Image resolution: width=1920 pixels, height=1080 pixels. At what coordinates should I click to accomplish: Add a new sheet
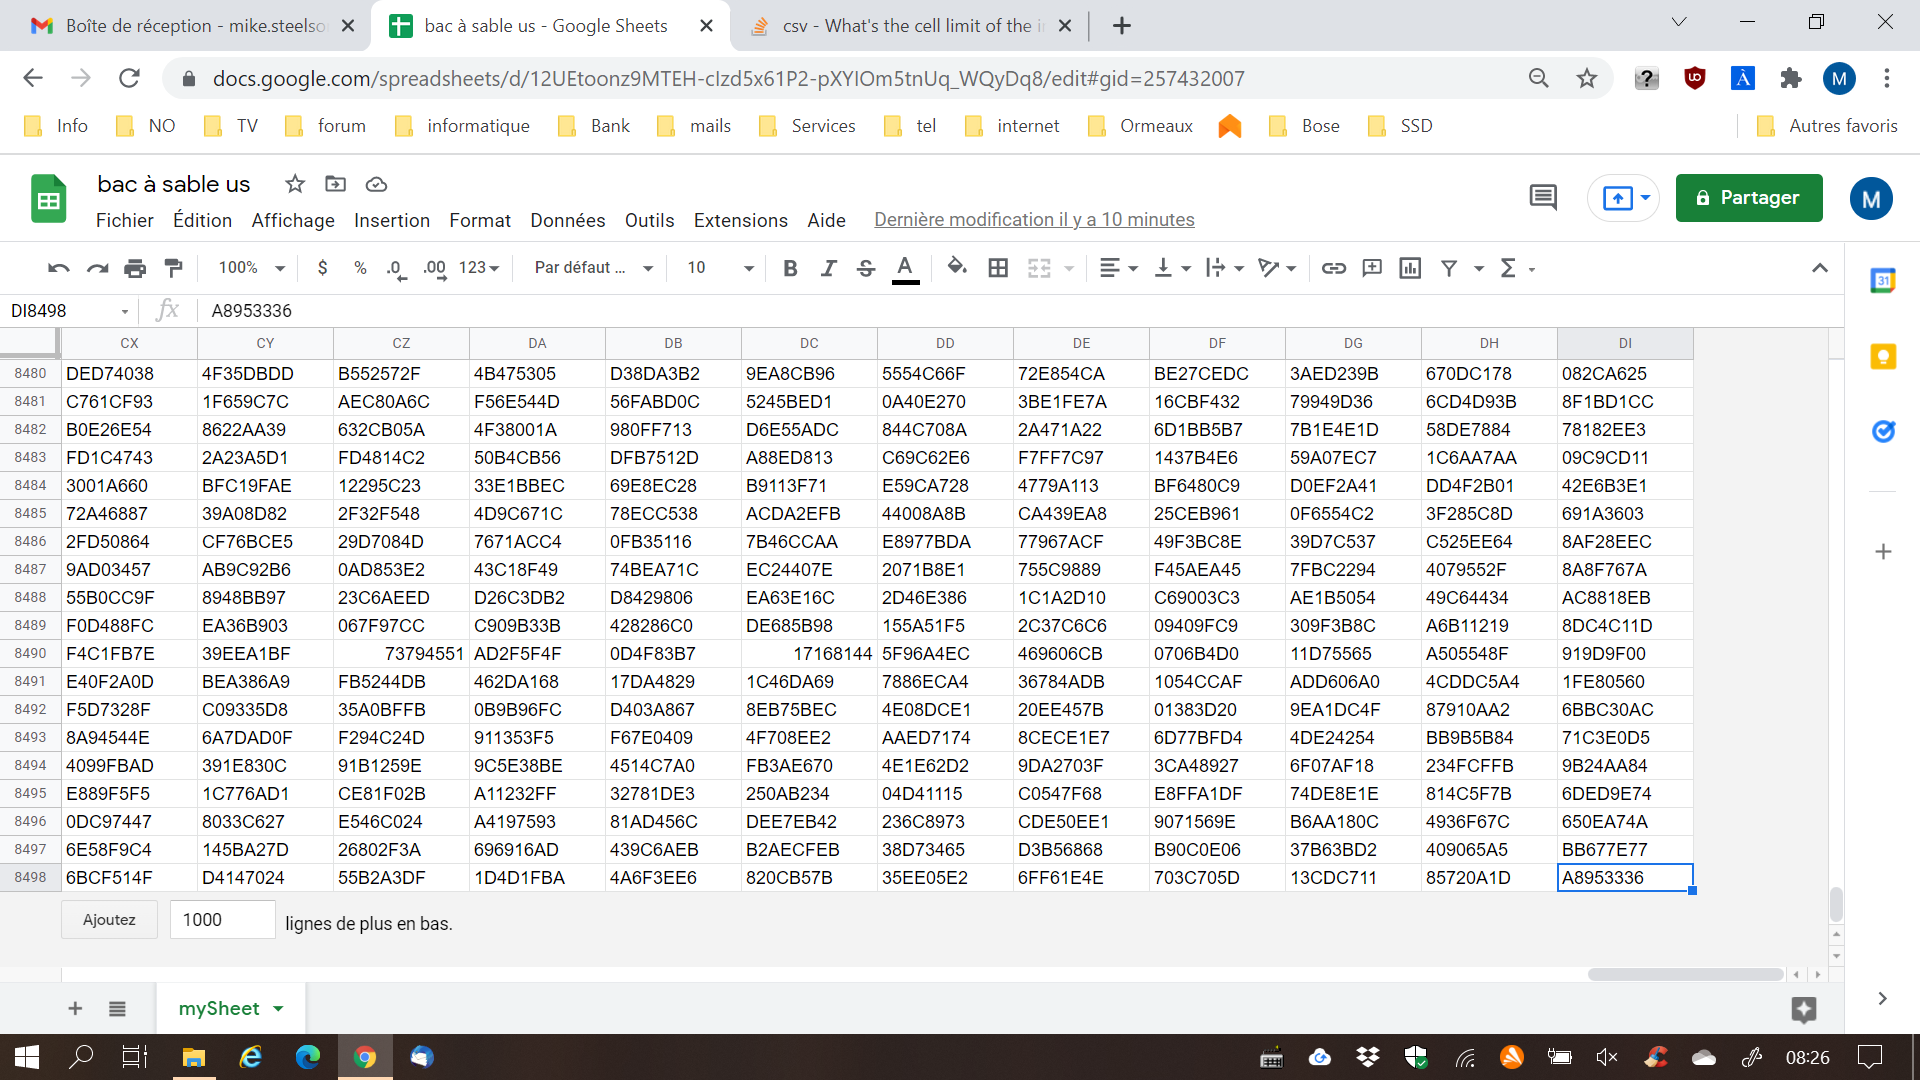(x=75, y=1008)
